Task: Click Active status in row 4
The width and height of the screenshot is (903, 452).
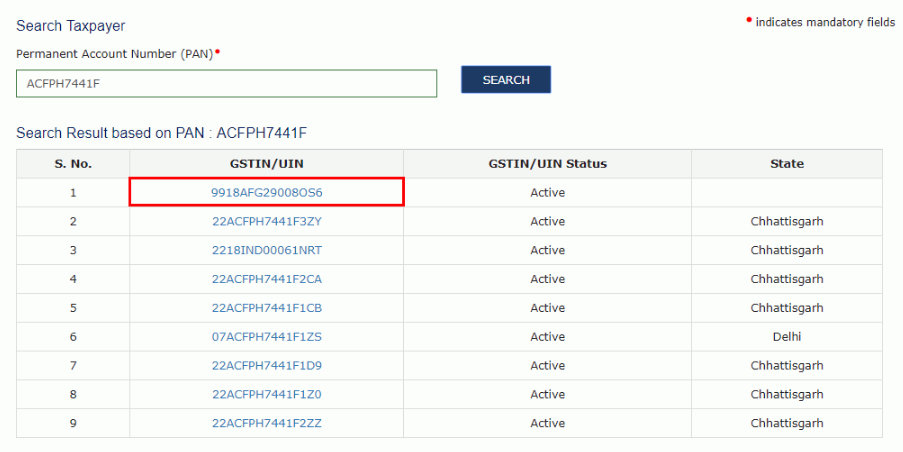Action: point(548,279)
